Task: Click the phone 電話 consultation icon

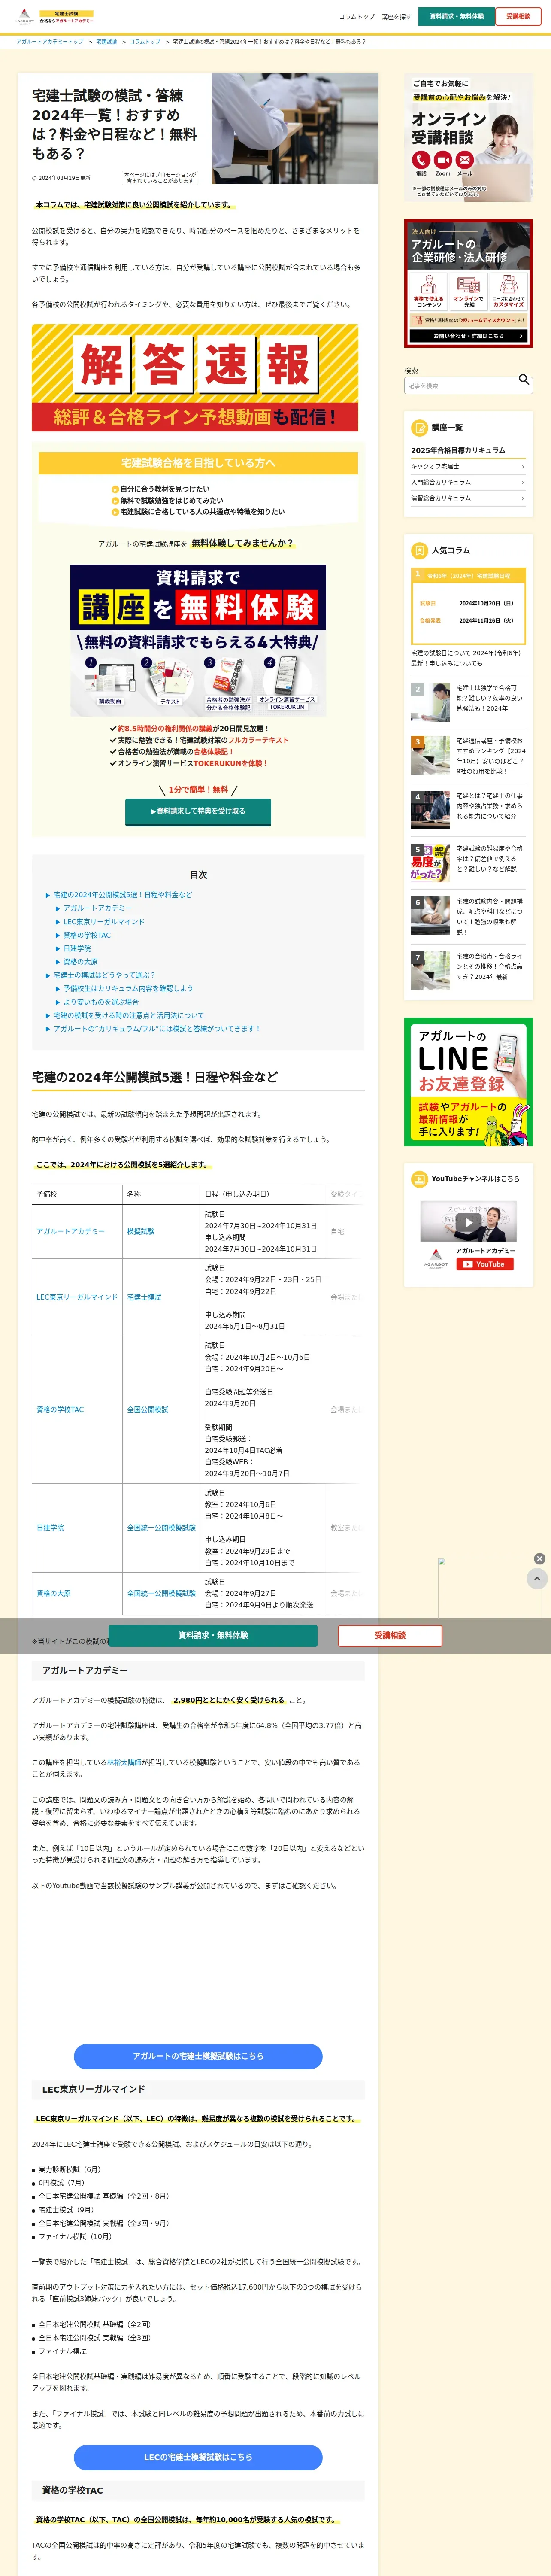Action: (x=421, y=160)
